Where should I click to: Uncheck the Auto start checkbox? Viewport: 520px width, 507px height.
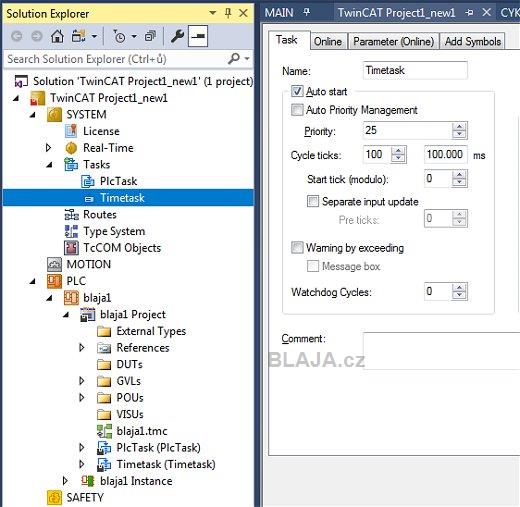coord(297,91)
